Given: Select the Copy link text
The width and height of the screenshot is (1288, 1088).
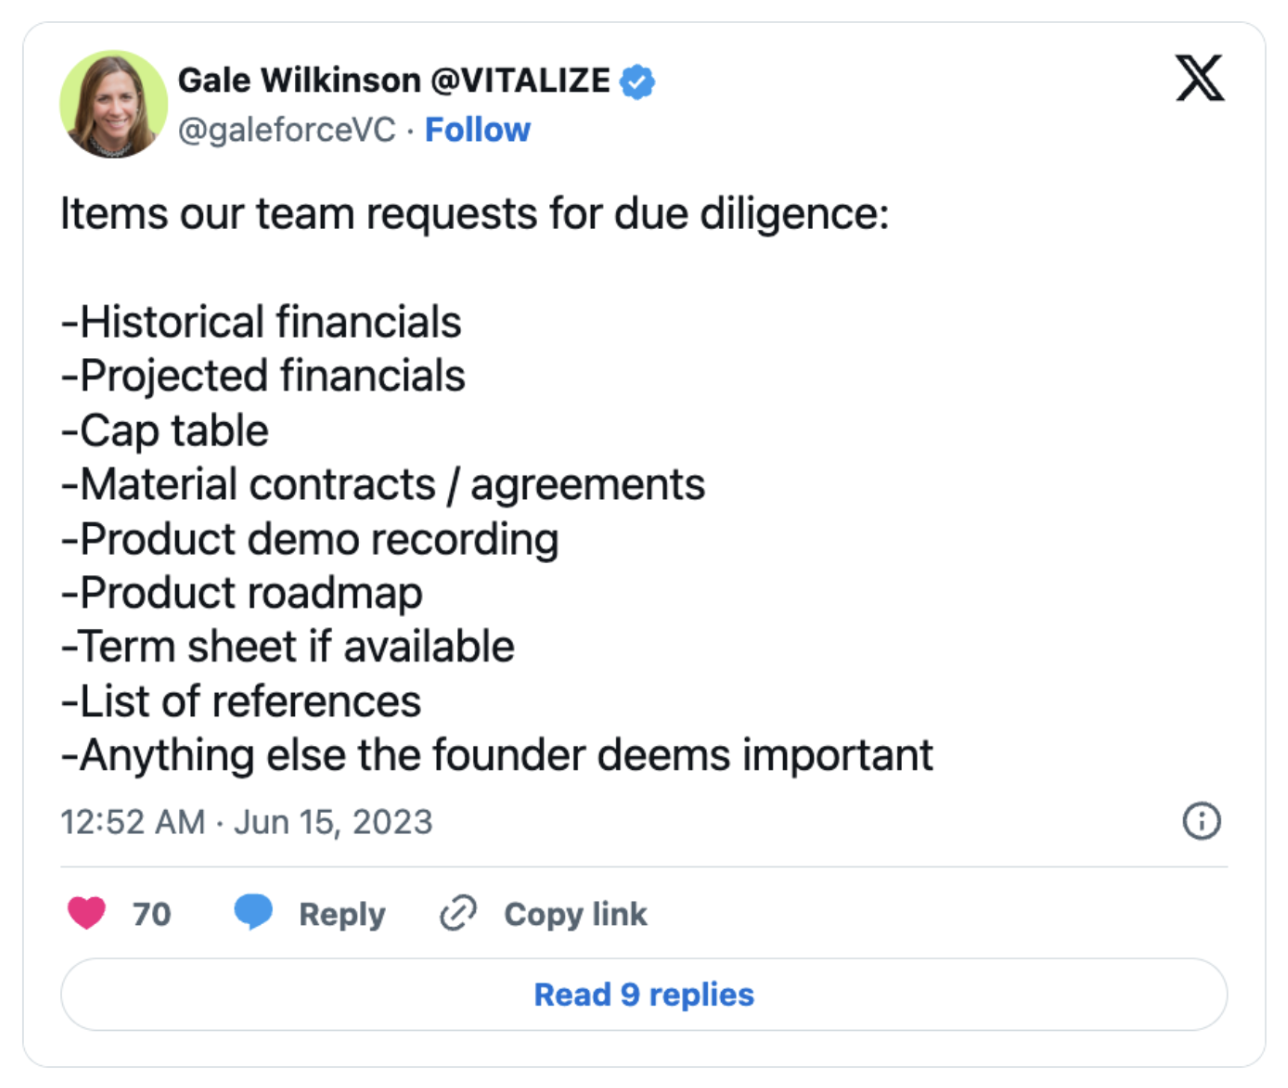Looking at the screenshot, I should pyautogui.click(x=576, y=914).
